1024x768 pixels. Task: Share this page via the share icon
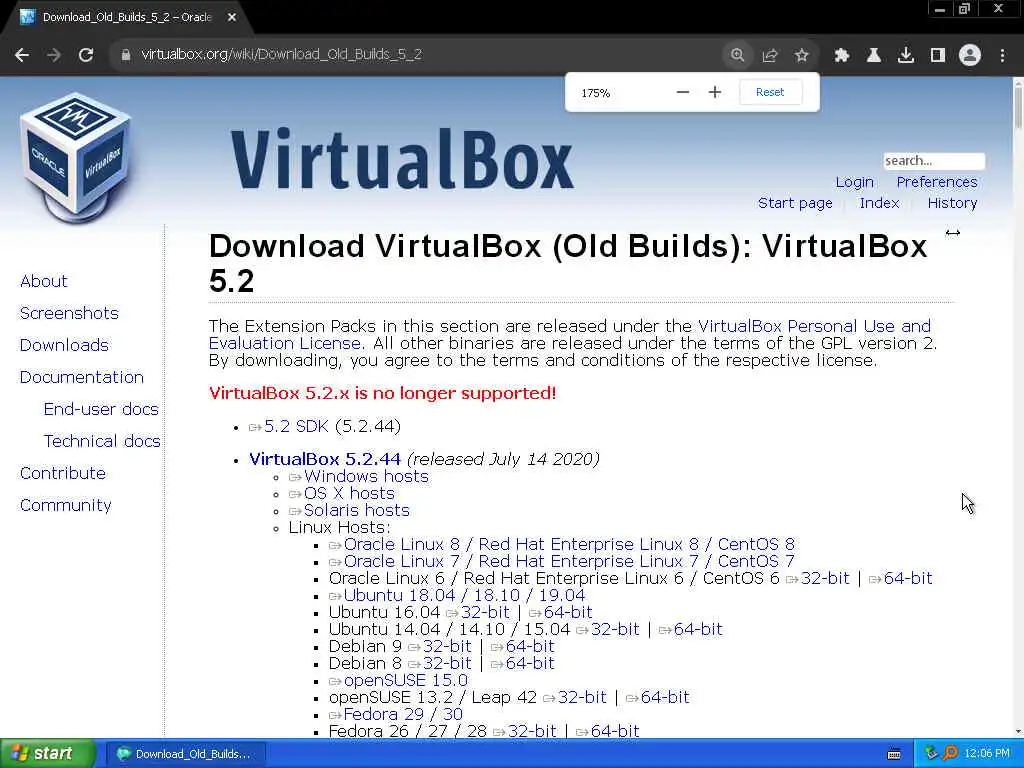click(x=770, y=55)
